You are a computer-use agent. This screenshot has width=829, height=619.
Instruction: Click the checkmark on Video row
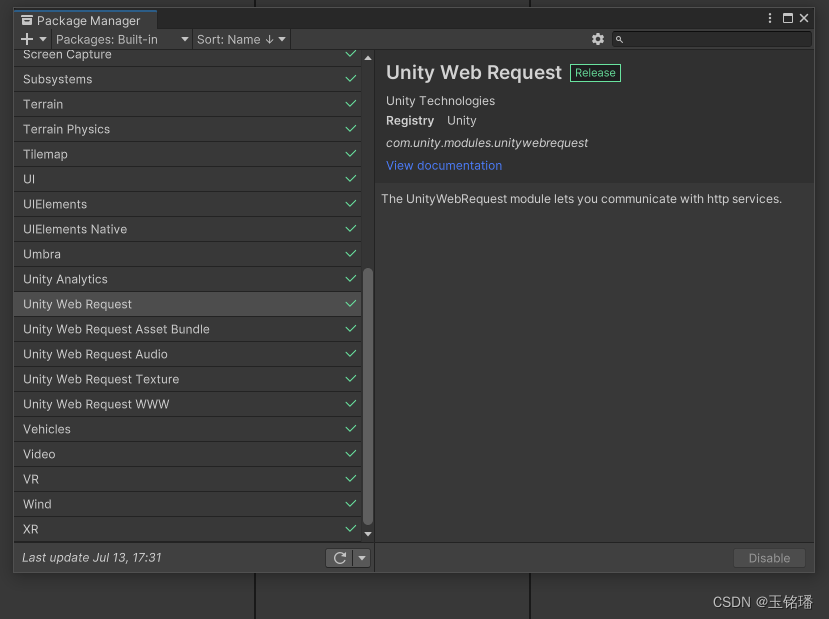350,454
